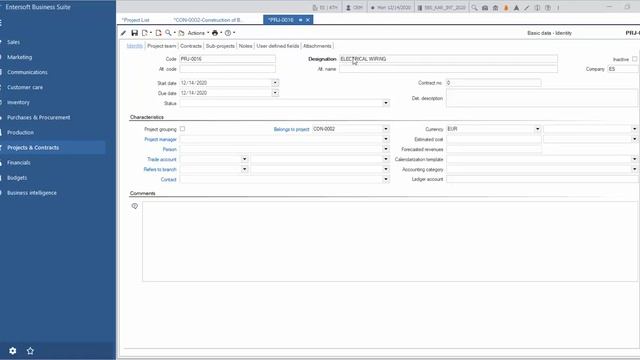Click the Contact link label
This screenshot has width=640, height=360.
(169, 180)
